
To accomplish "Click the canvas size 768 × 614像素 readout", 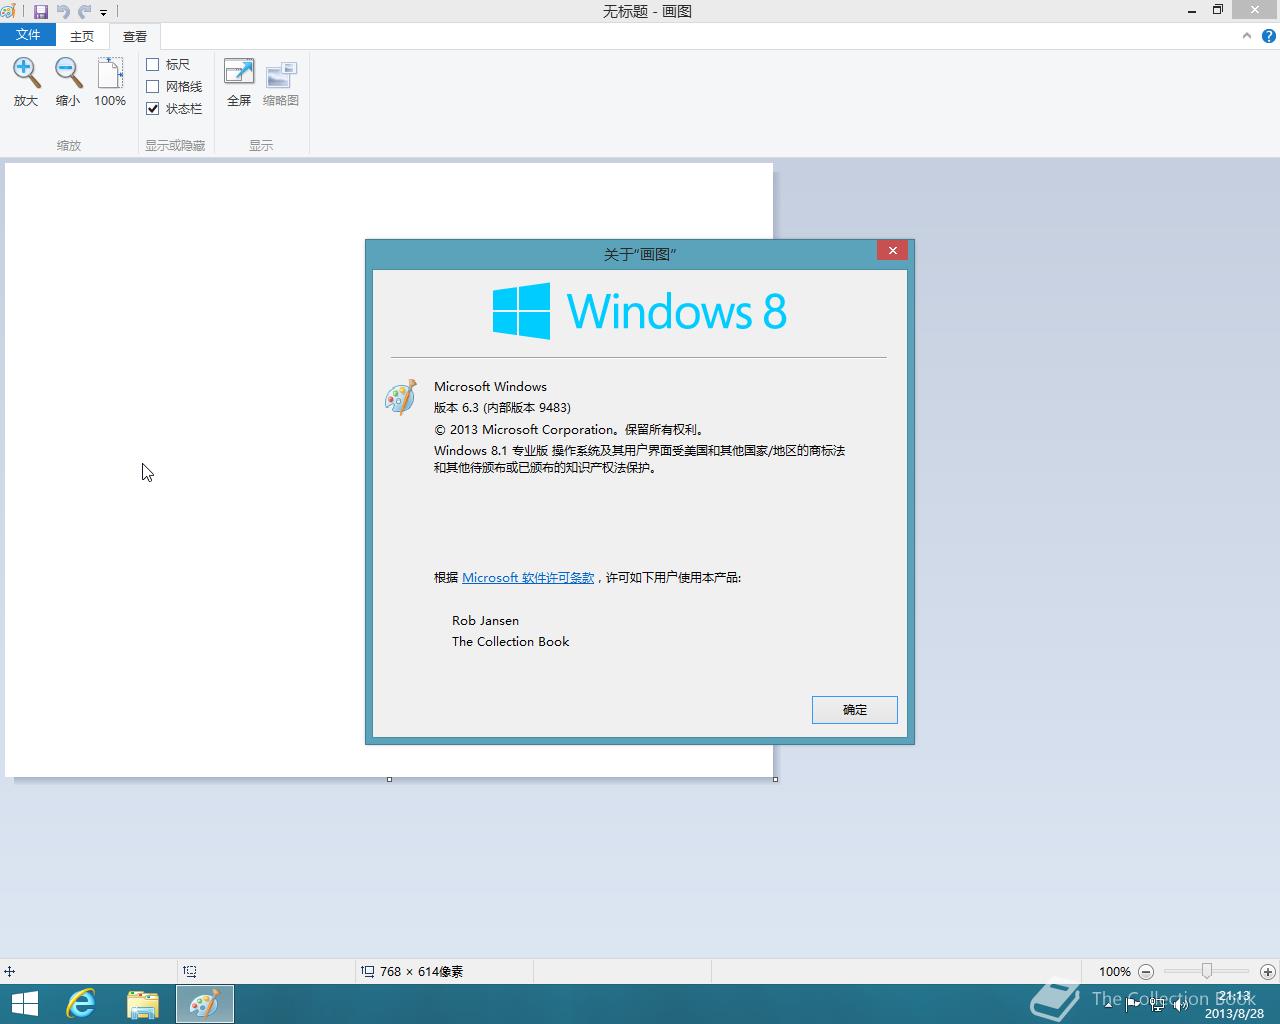I will pos(421,971).
